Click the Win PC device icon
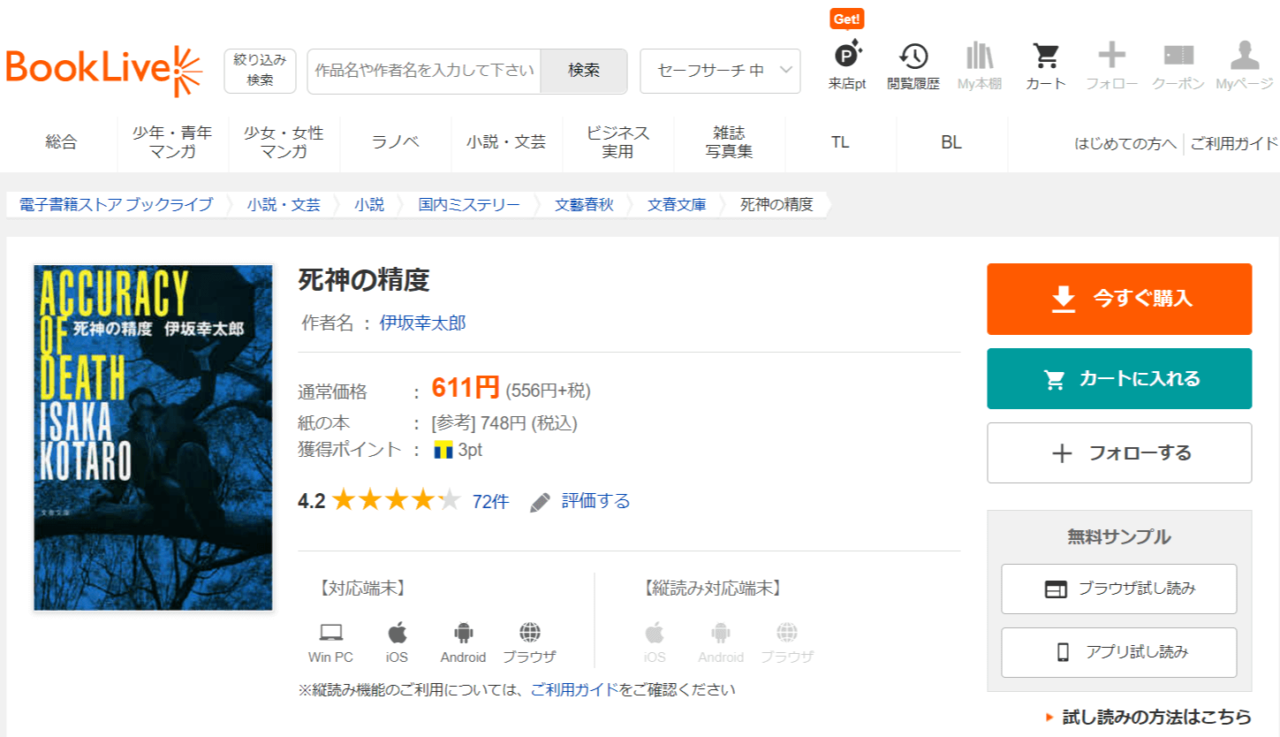Viewport: 1280px width, 737px height. tap(331, 632)
